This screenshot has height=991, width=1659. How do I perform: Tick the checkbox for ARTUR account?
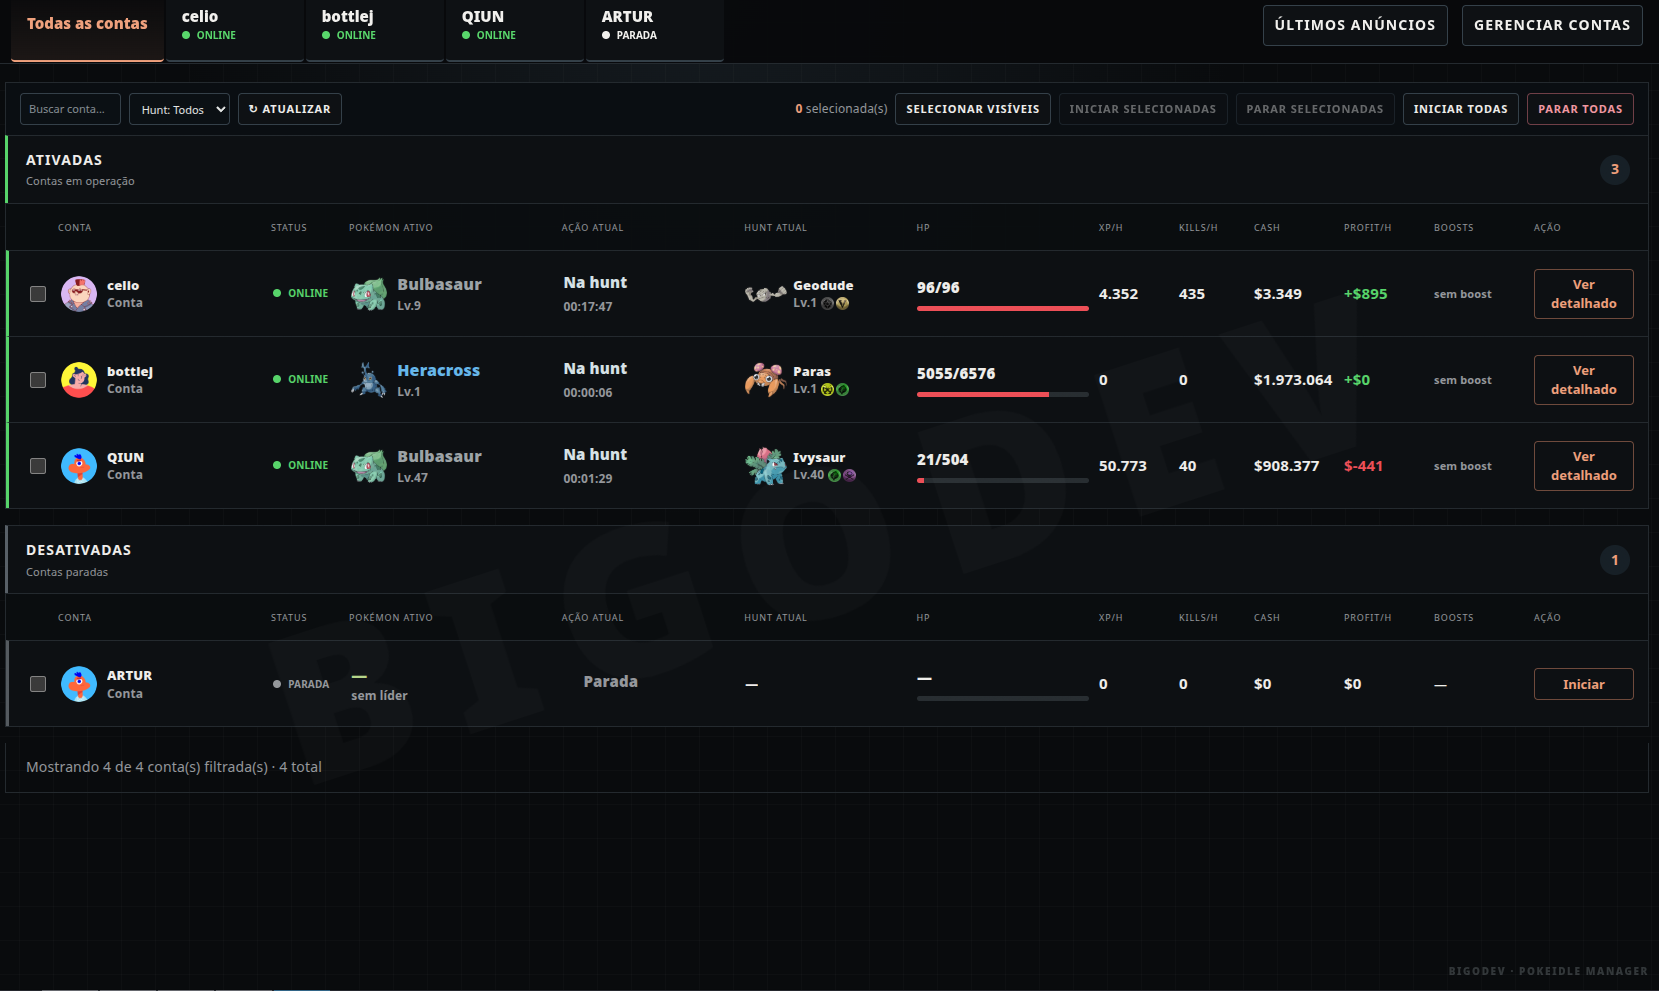[x=38, y=684]
